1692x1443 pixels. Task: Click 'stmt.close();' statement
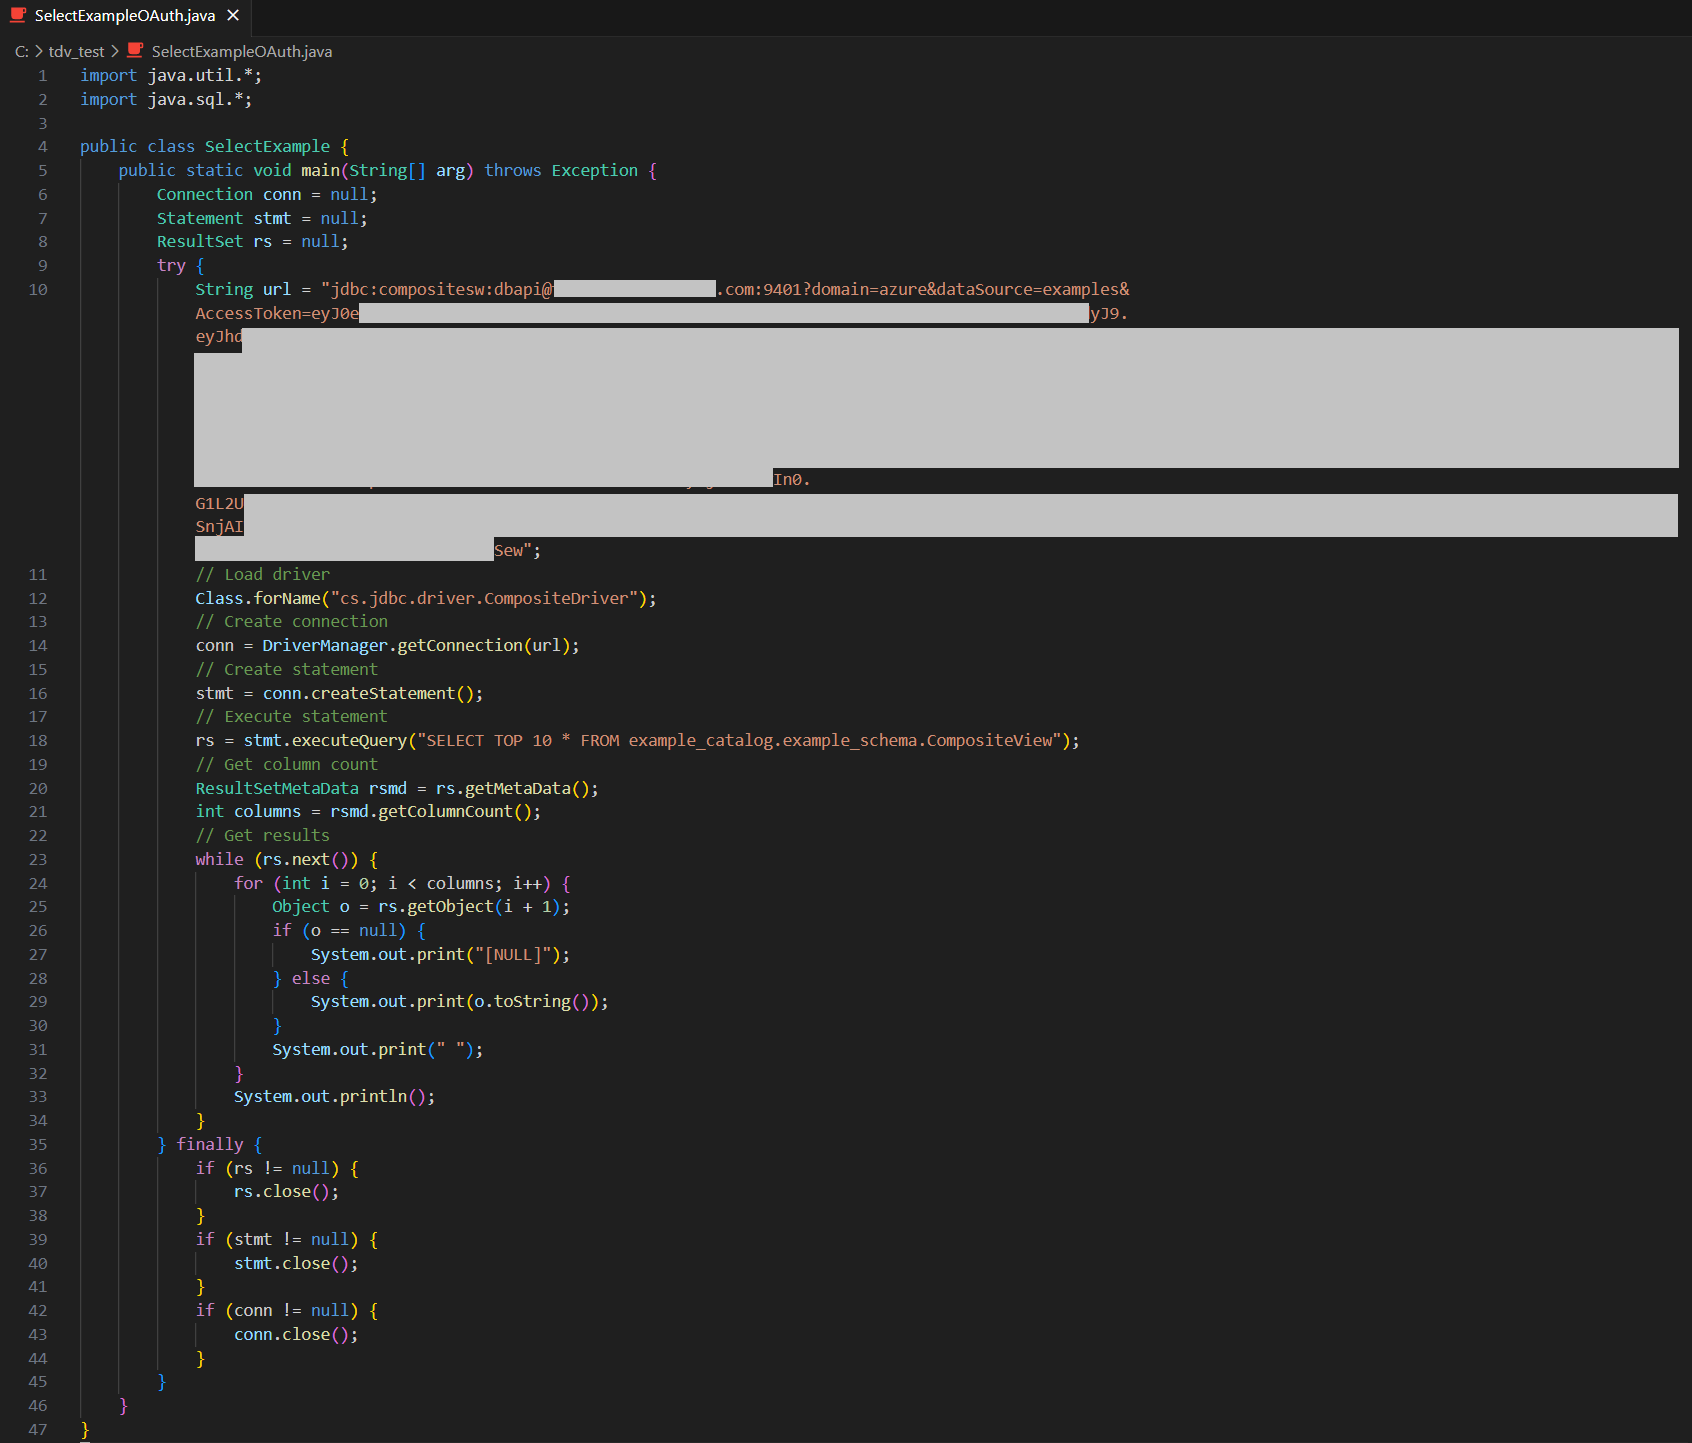pyautogui.click(x=296, y=1264)
